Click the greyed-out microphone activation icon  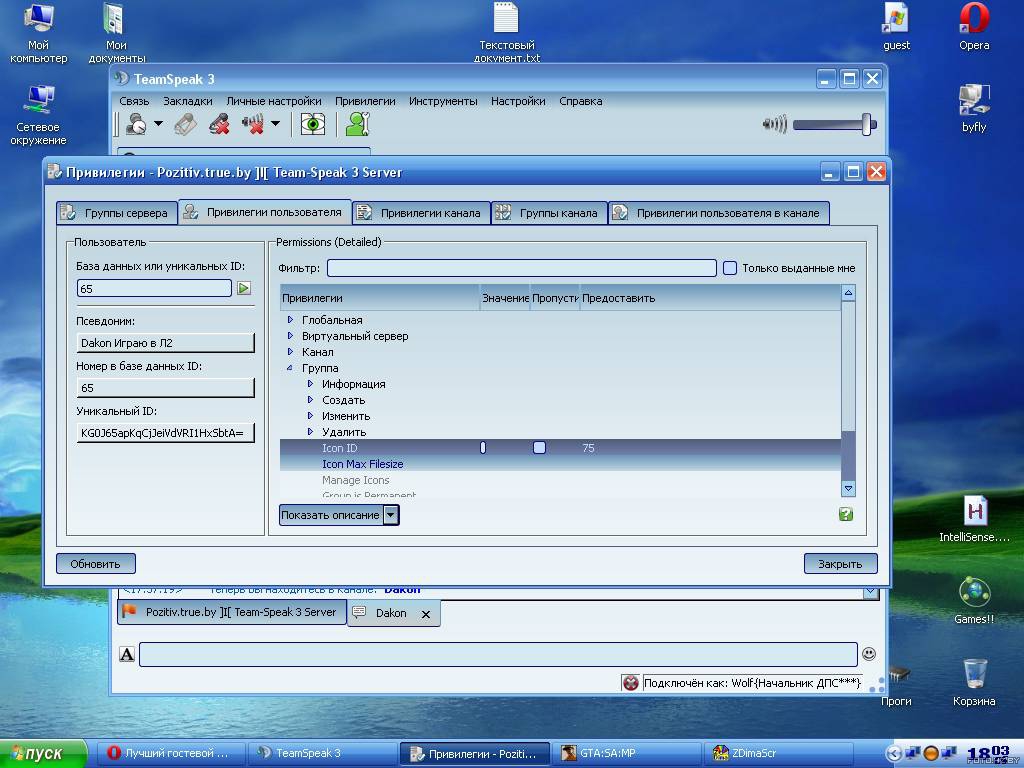pyautogui.click(x=185, y=123)
